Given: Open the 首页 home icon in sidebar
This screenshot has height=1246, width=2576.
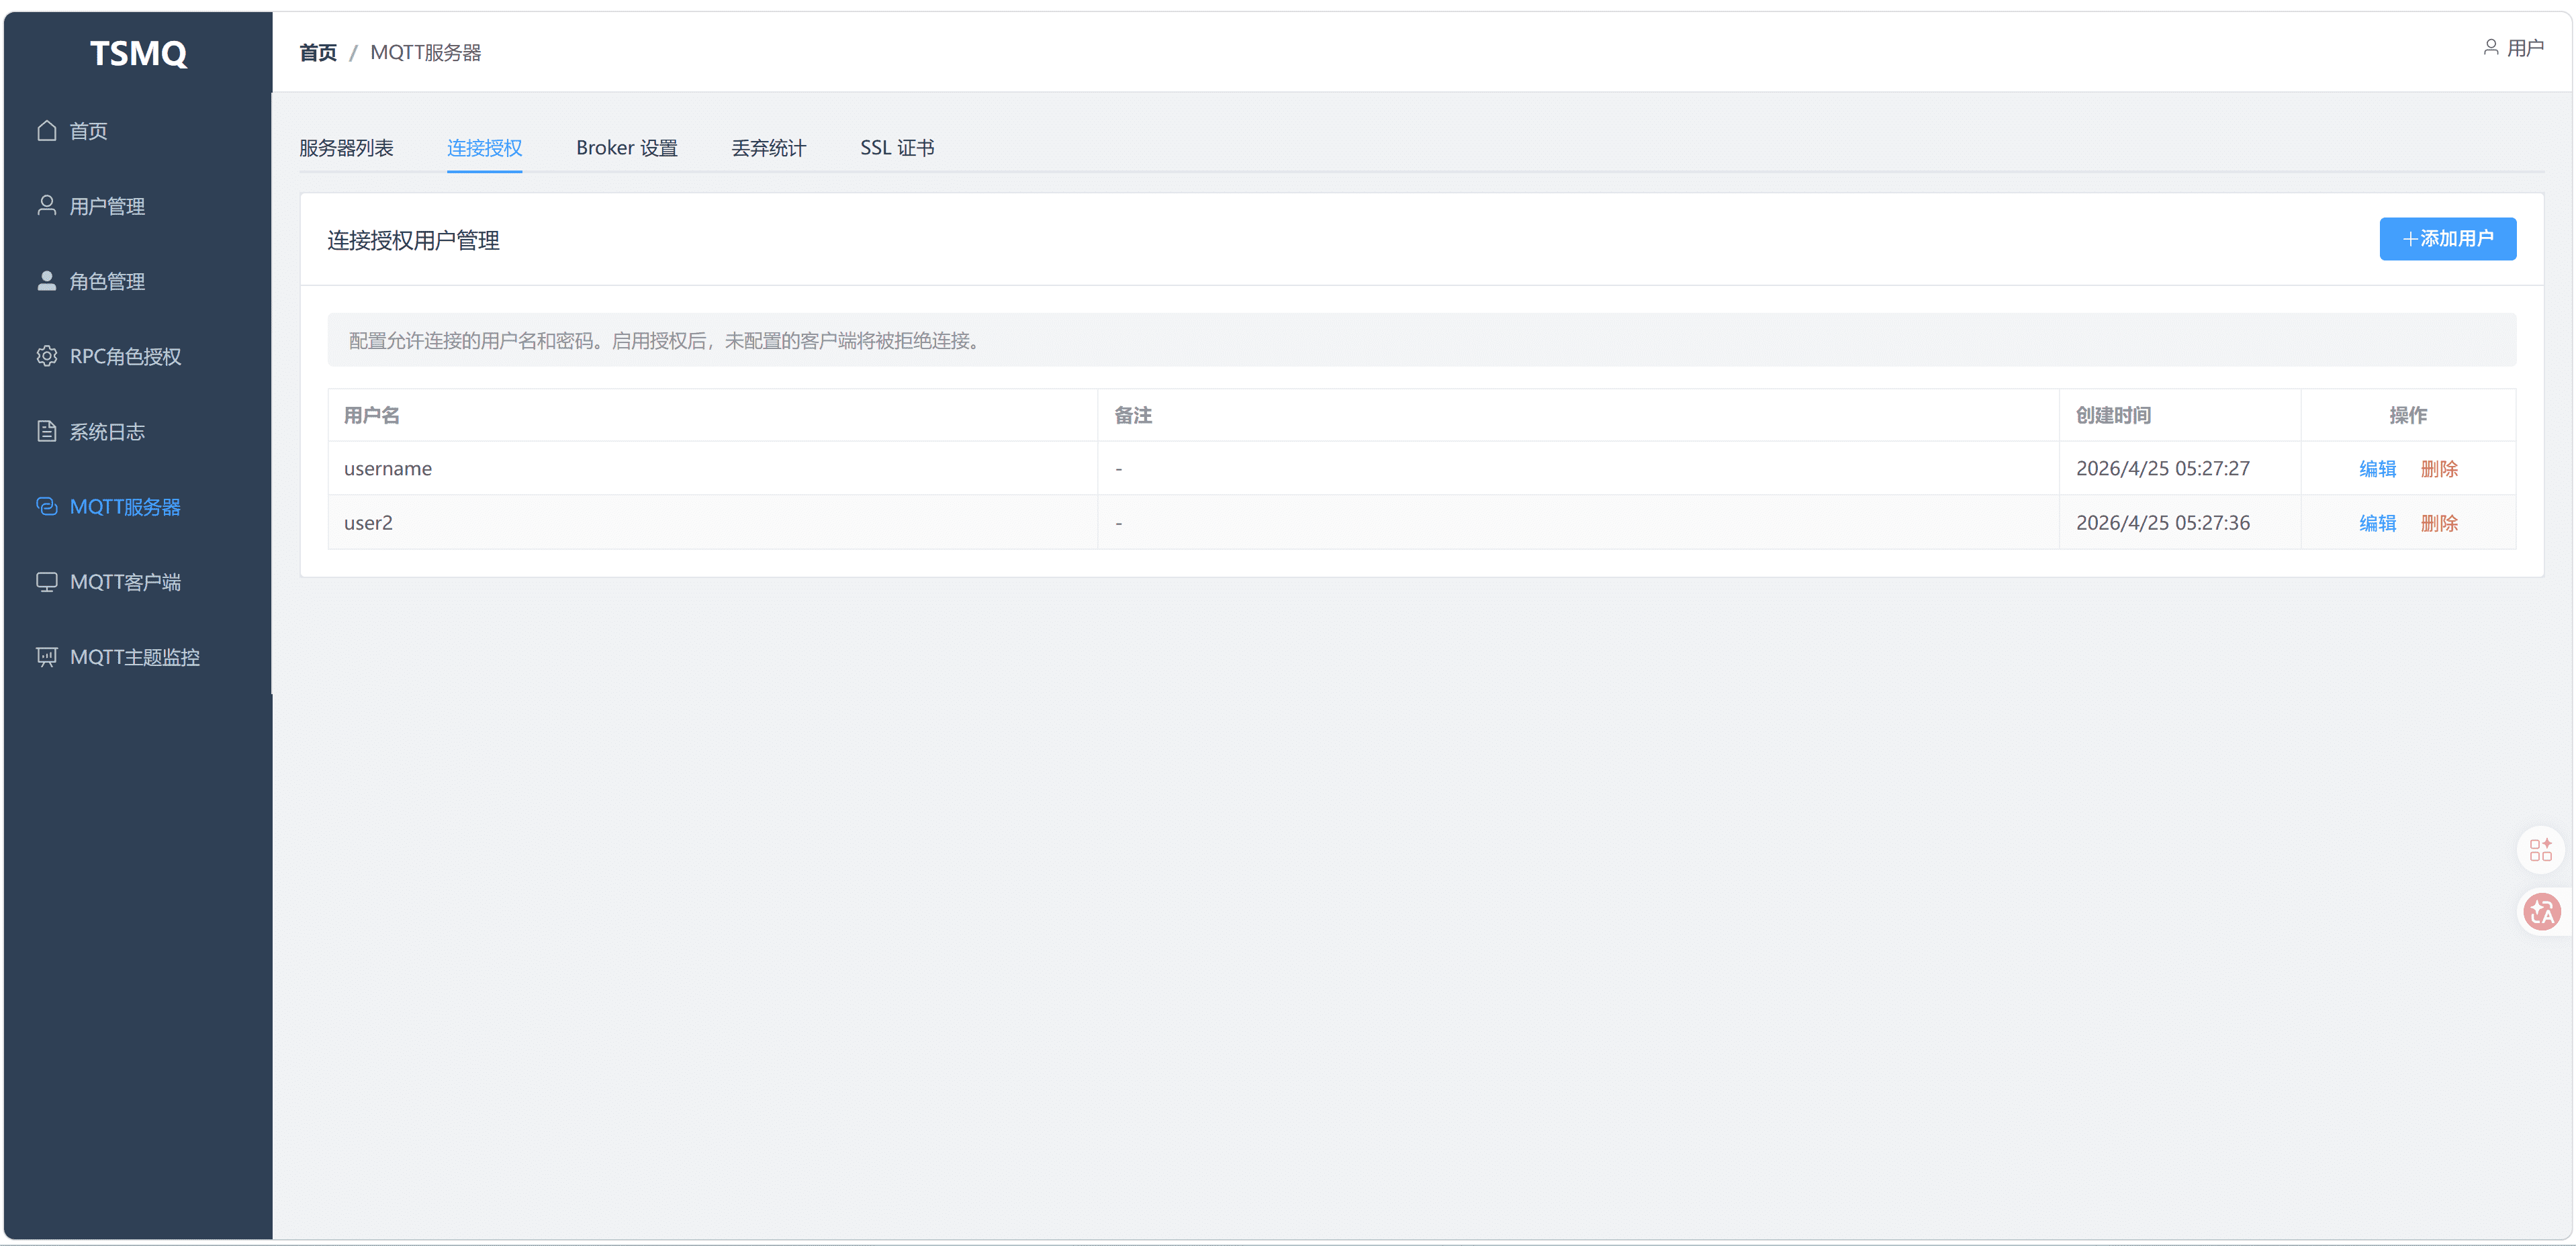Looking at the screenshot, I should [46, 131].
